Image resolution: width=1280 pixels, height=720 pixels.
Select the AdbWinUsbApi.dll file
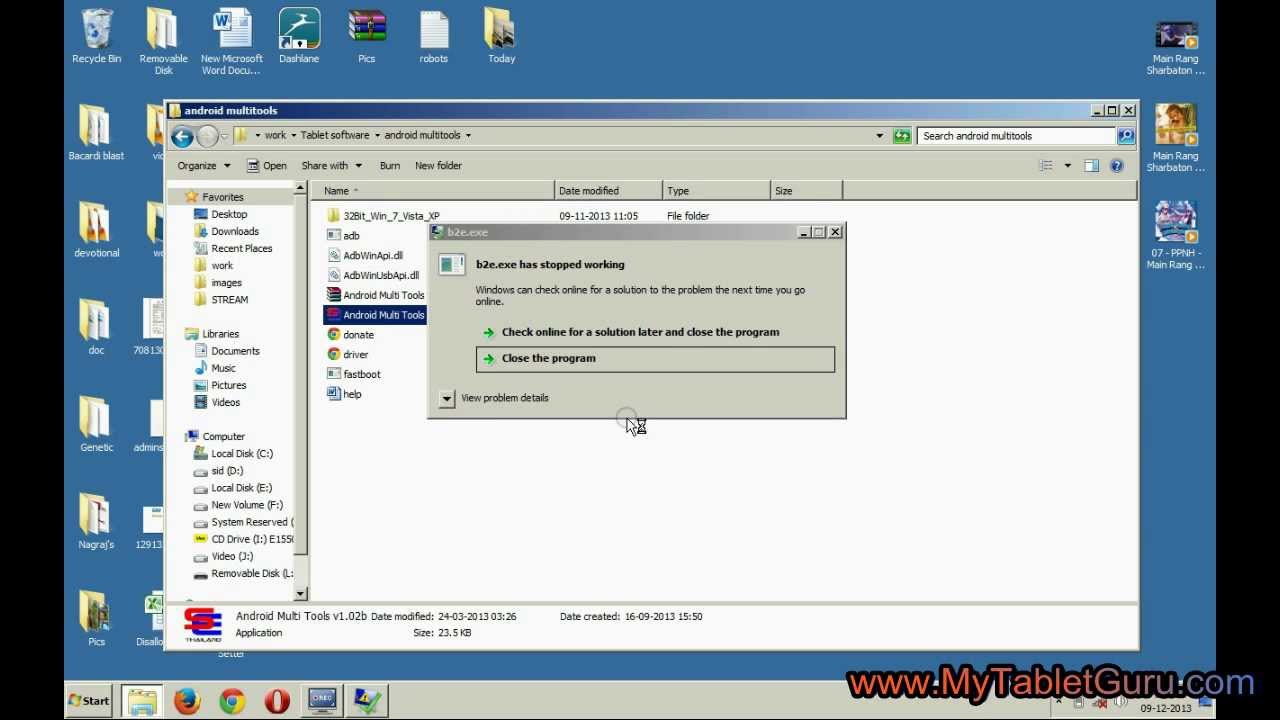click(373, 275)
